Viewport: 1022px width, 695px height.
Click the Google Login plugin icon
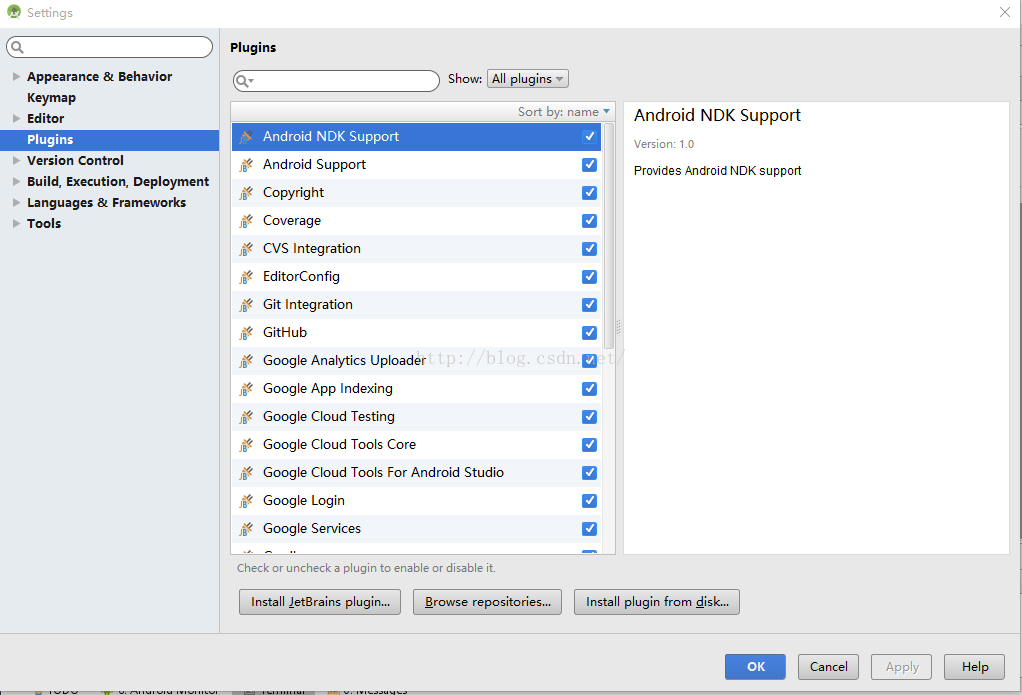(246, 501)
